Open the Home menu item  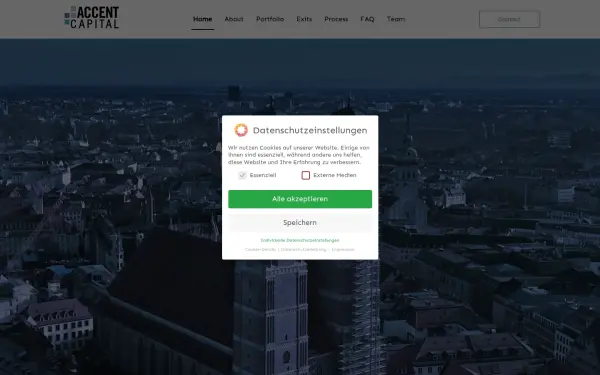202,19
